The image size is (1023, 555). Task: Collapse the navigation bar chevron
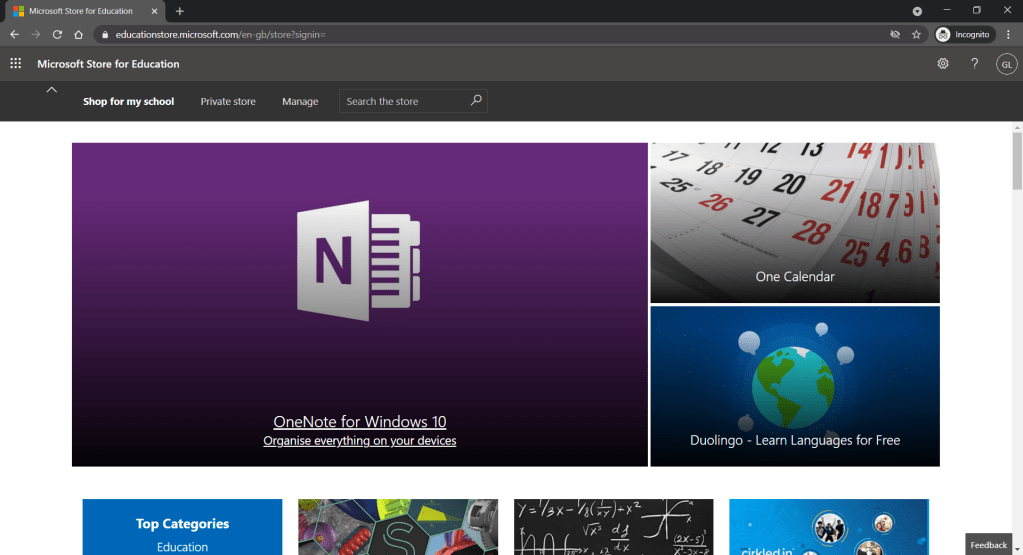click(x=51, y=90)
